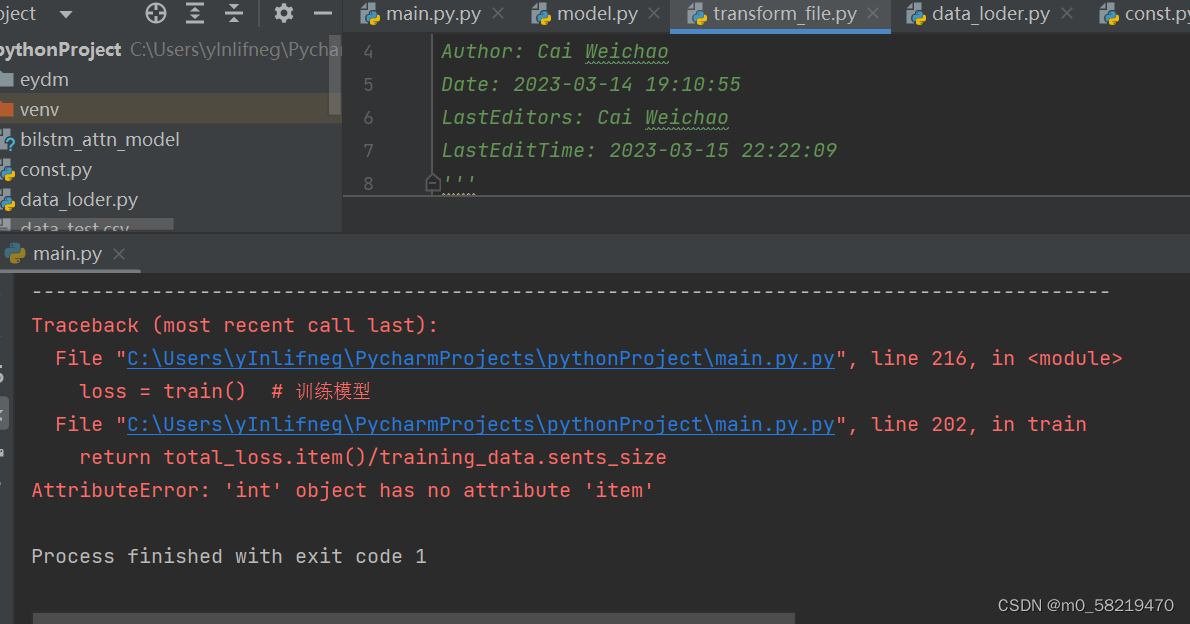
Task: Click the Select Opened File crosshair icon
Action: 155,14
